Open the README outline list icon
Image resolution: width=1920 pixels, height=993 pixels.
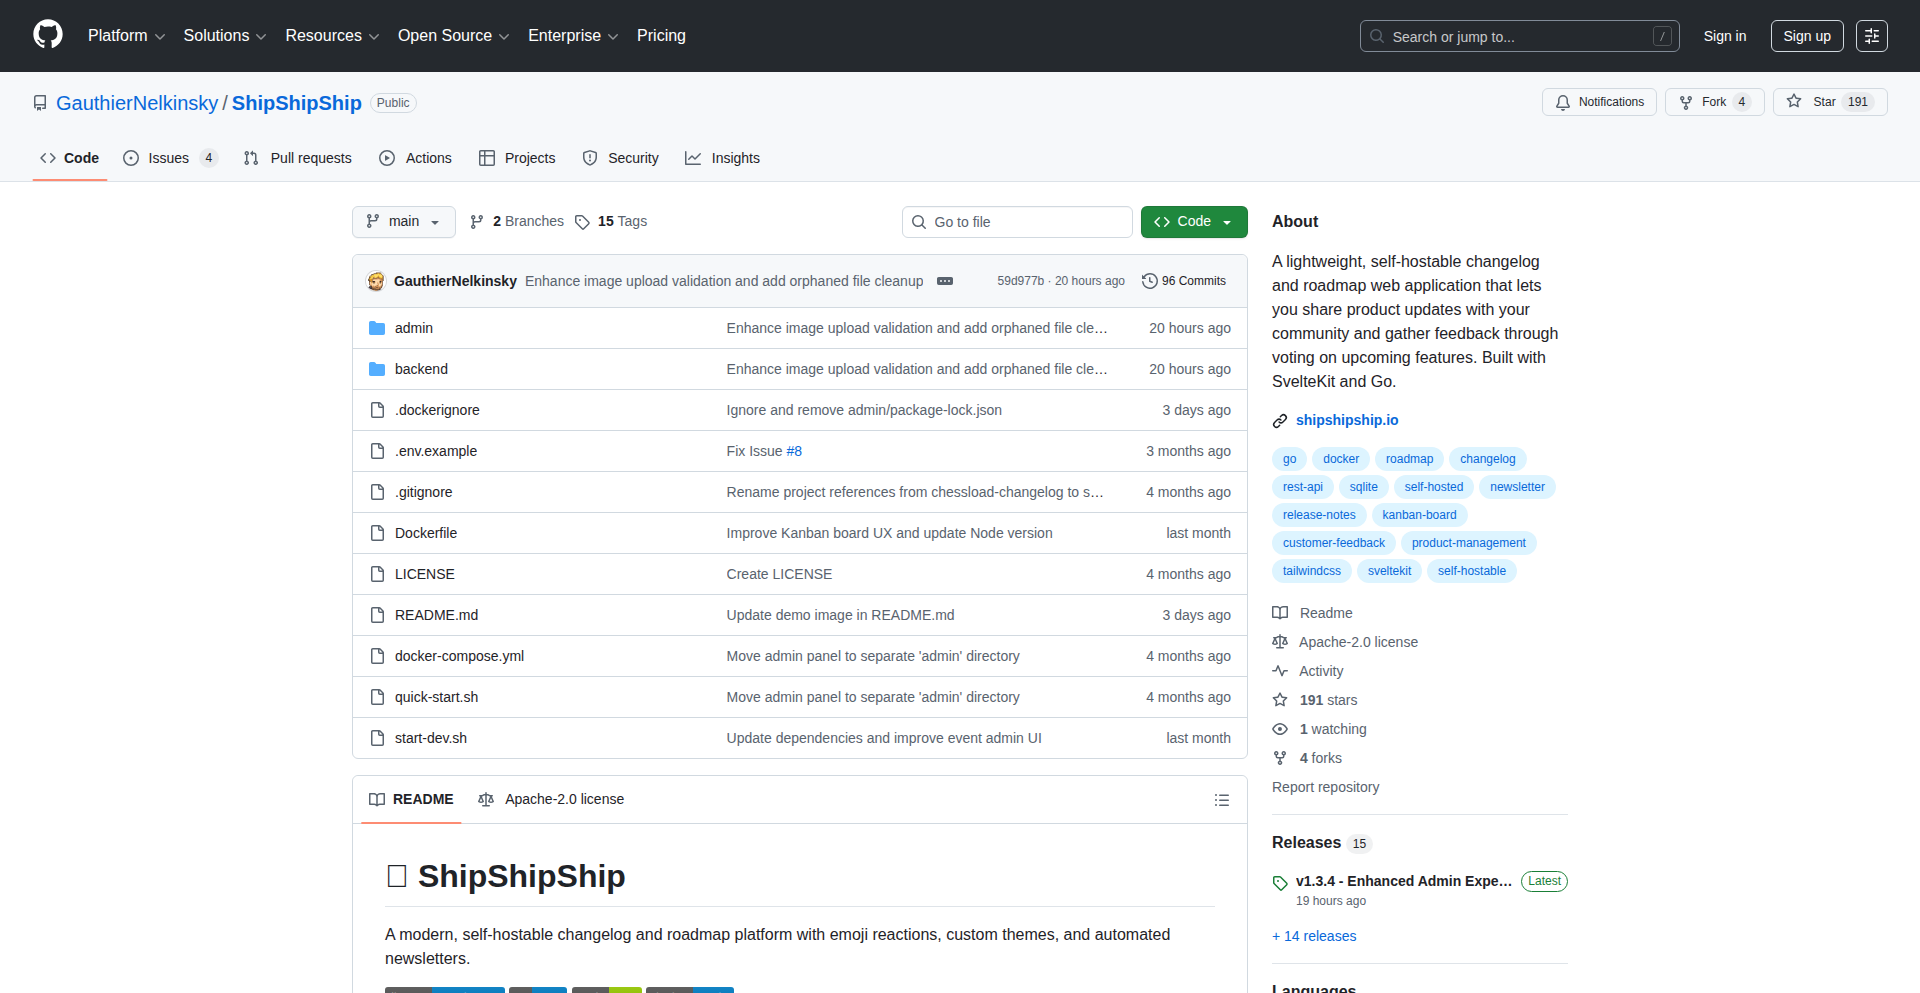(x=1222, y=800)
